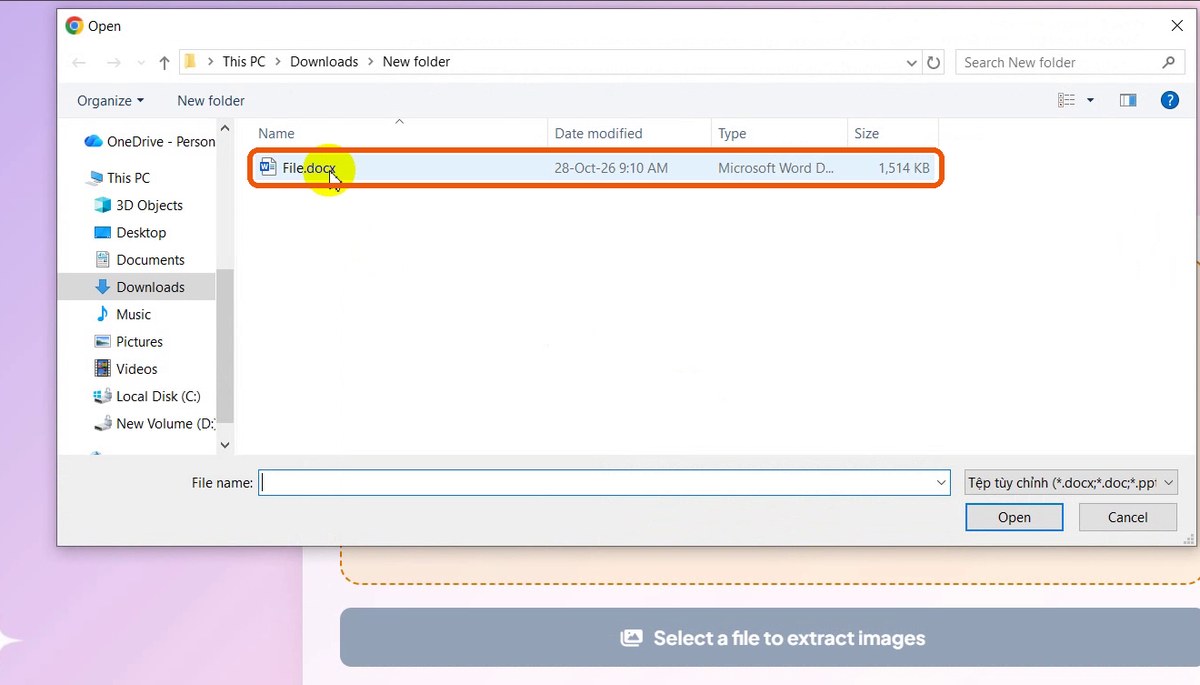
Task: Click the OneDrive cloud icon
Action: (93, 141)
